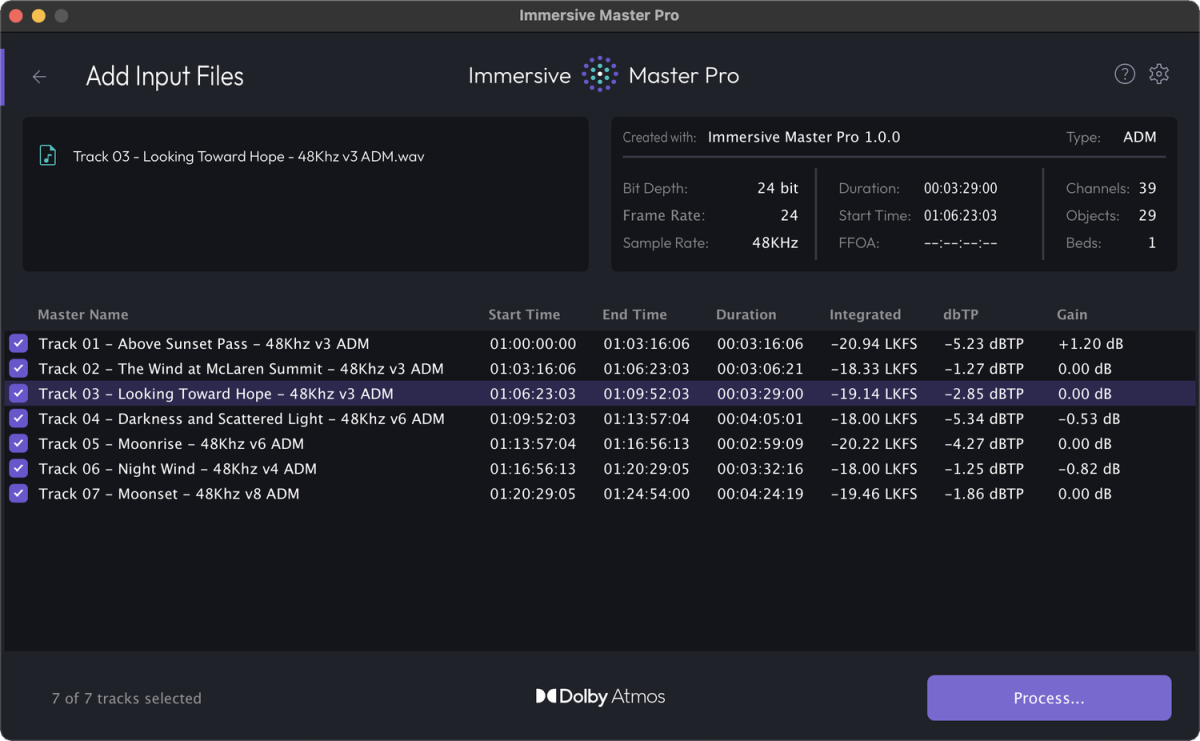Screen dimensions: 1200x741
Task: Click the −20.22 LKFS value for Moonrise
Action: [873, 443]
